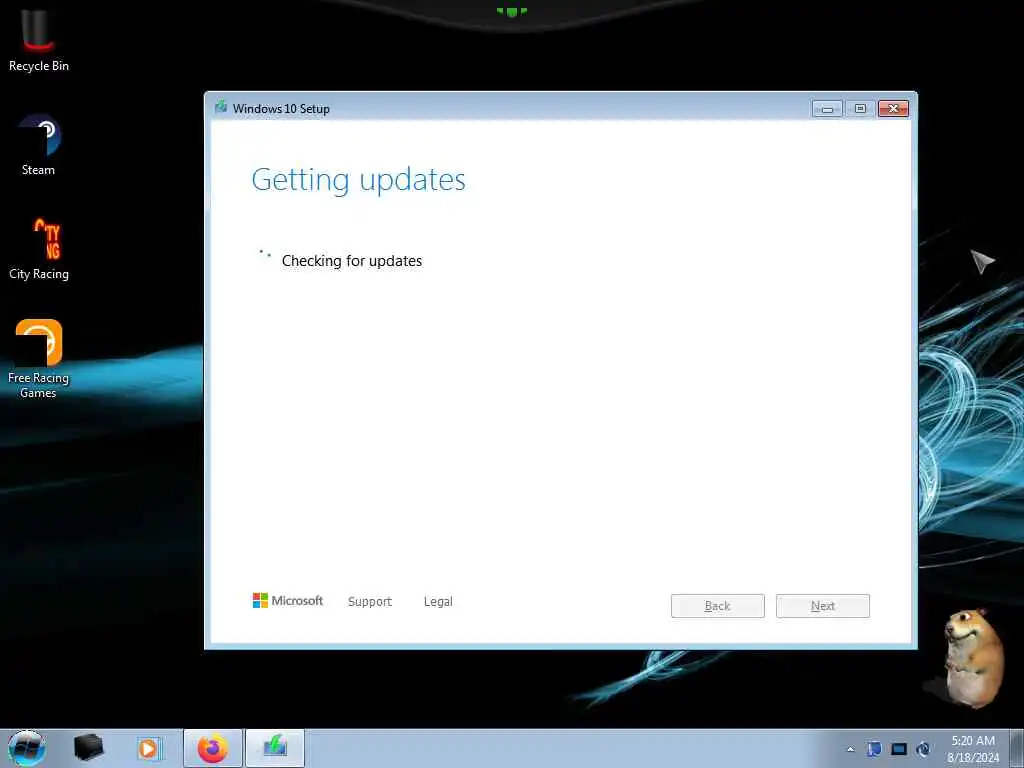
Task: Launch the media player taskbar icon
Action: pyautogui.click(x=148, y=748)
